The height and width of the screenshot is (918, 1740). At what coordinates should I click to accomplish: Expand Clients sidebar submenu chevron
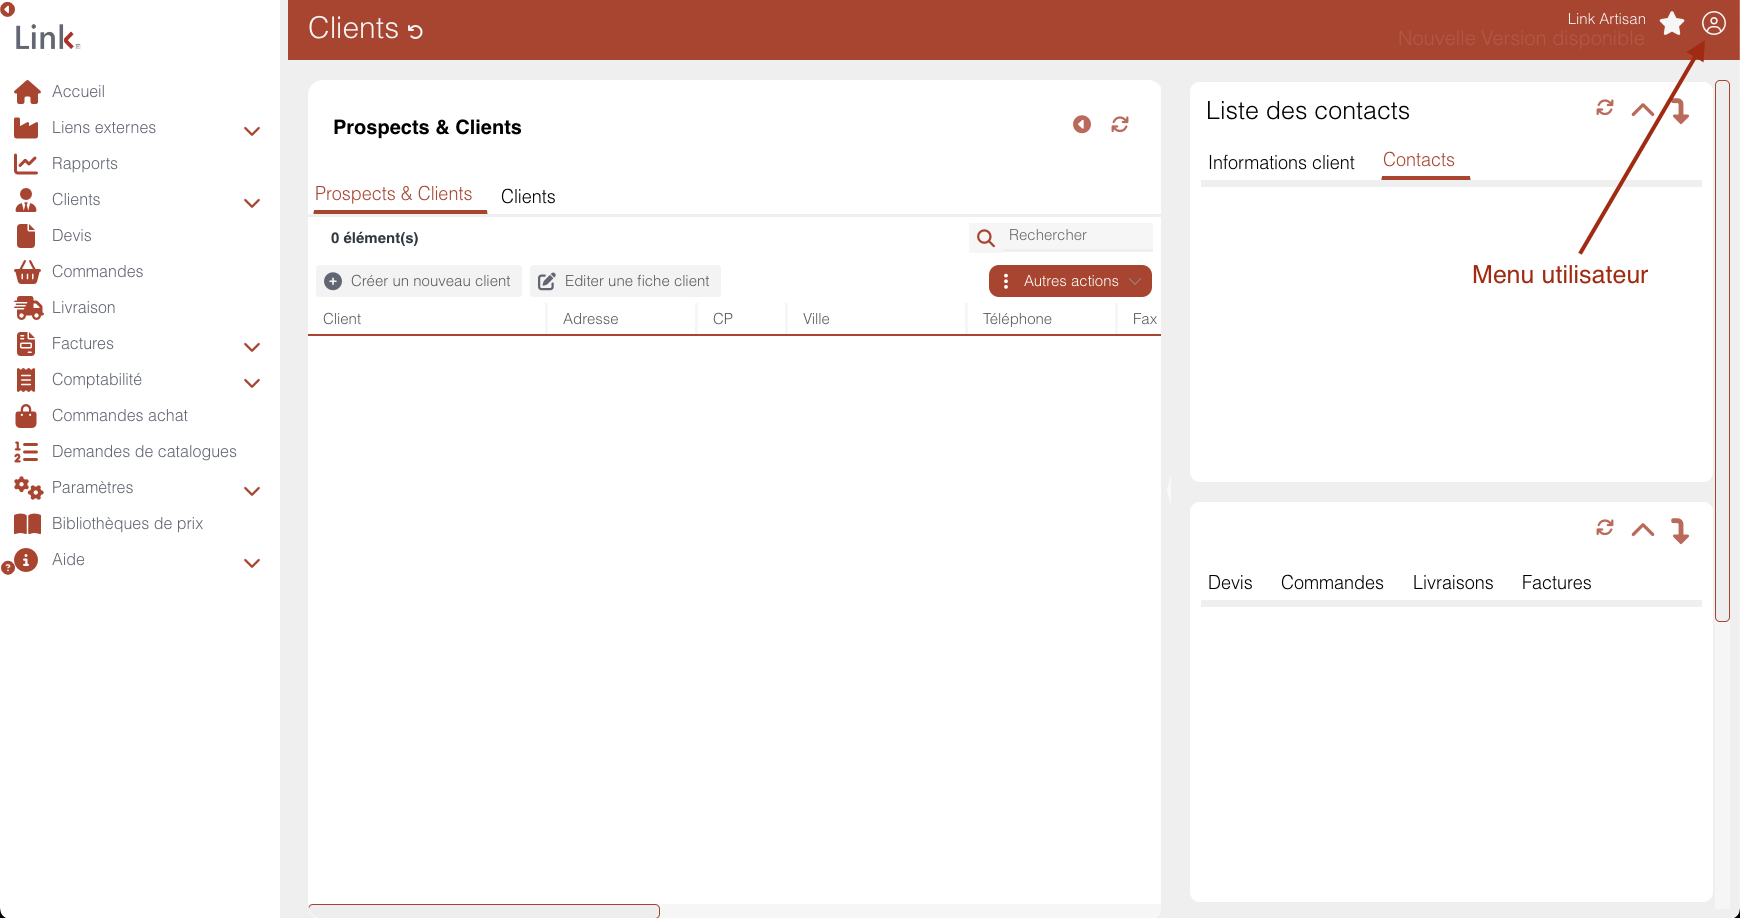(x=252, y=203)
